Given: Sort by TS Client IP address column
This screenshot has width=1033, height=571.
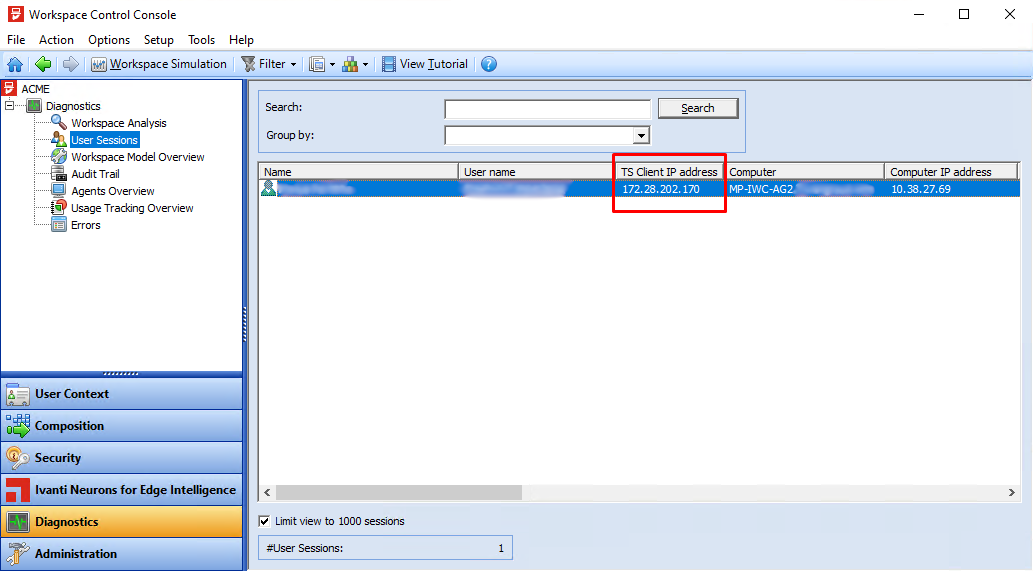Looking at the screenshot, I should [x=669, y=172].
